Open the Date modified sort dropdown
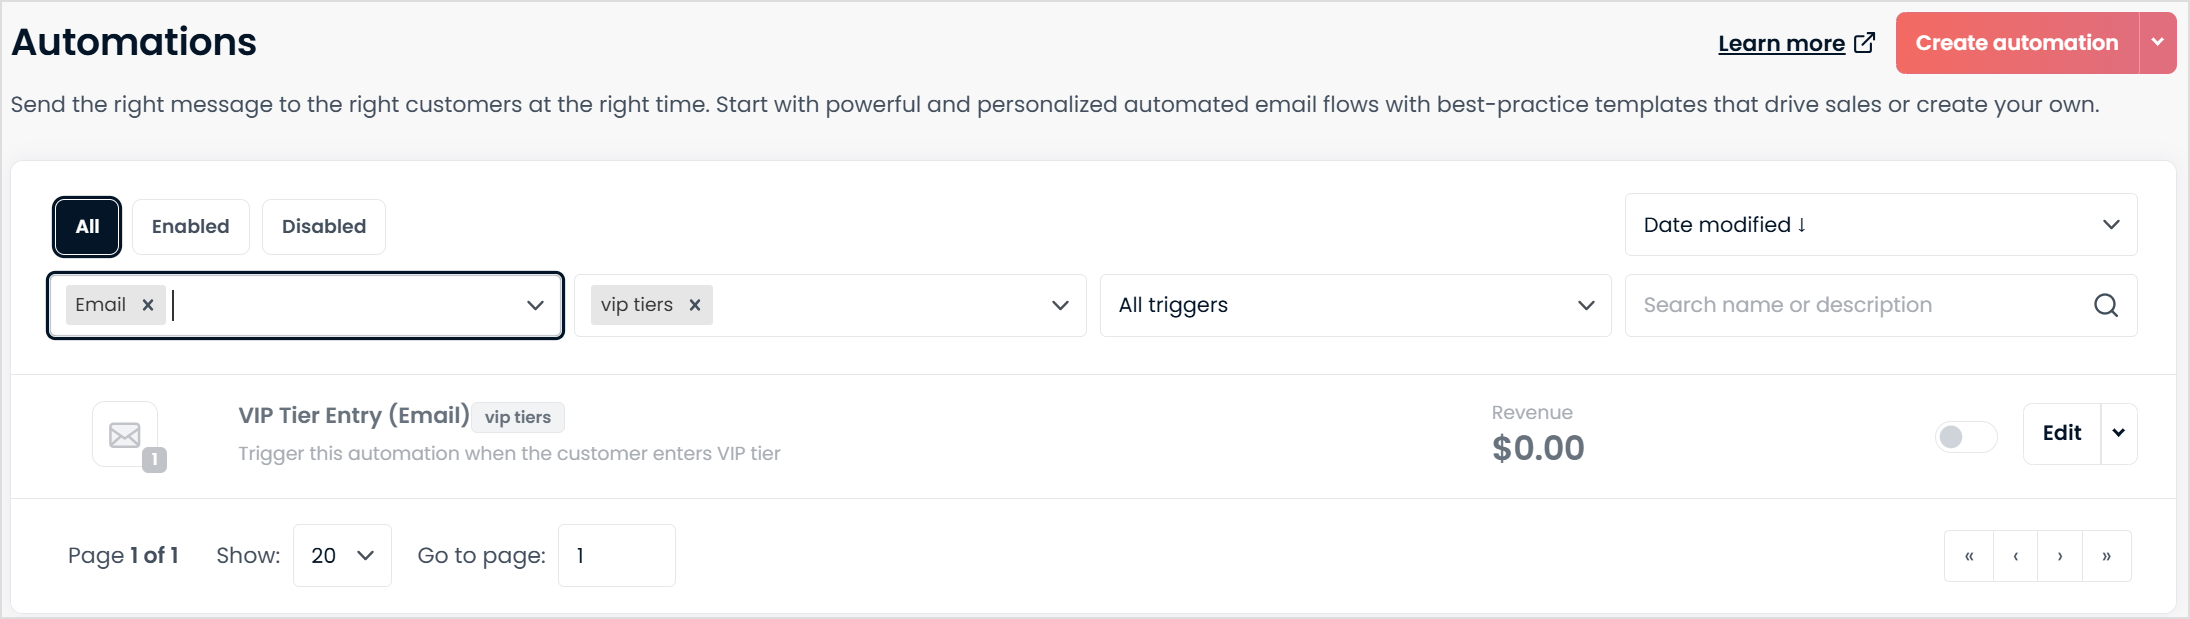Viewport: 2190px width, 619px height. click(x=1881, y=225)
